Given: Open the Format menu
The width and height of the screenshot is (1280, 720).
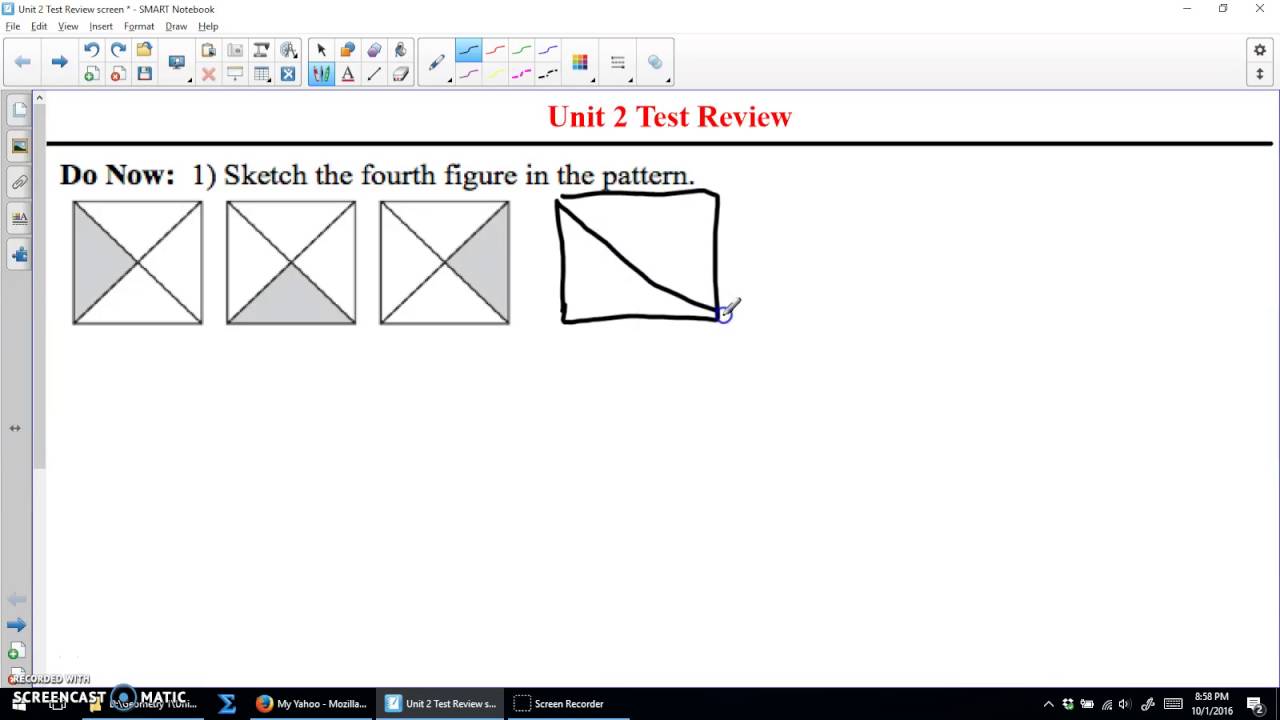Looking at the screenshot, I should (x=139, y=26).
